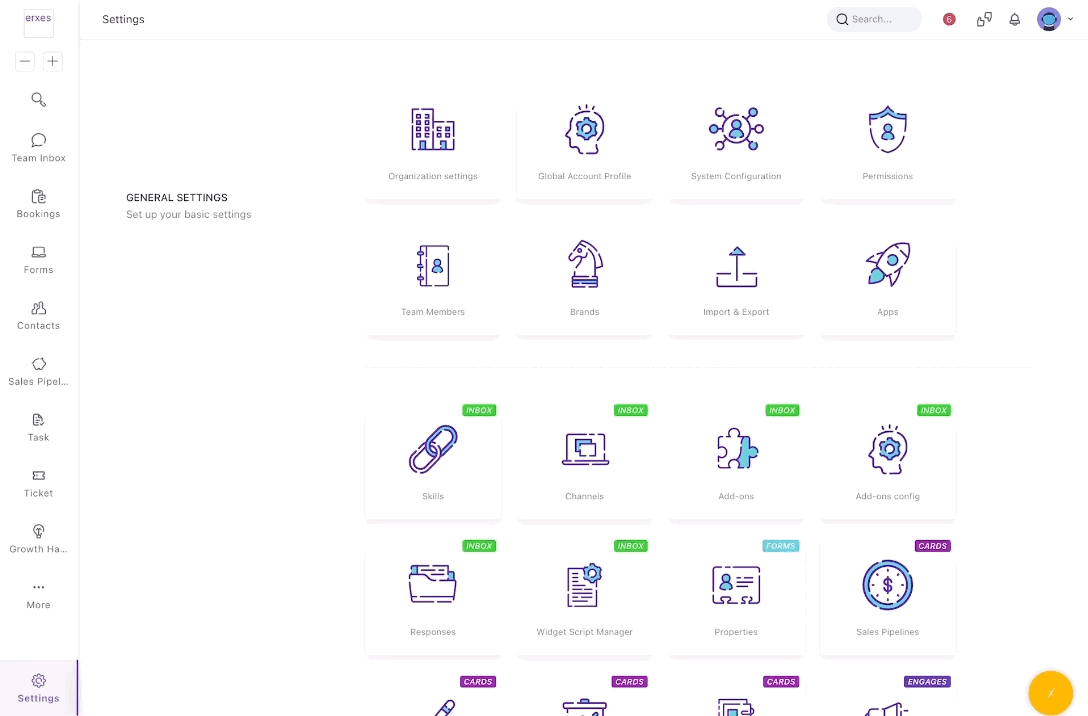Click the Organization settings label
The image size is (1088, 716).
click(x=433, y=176)
